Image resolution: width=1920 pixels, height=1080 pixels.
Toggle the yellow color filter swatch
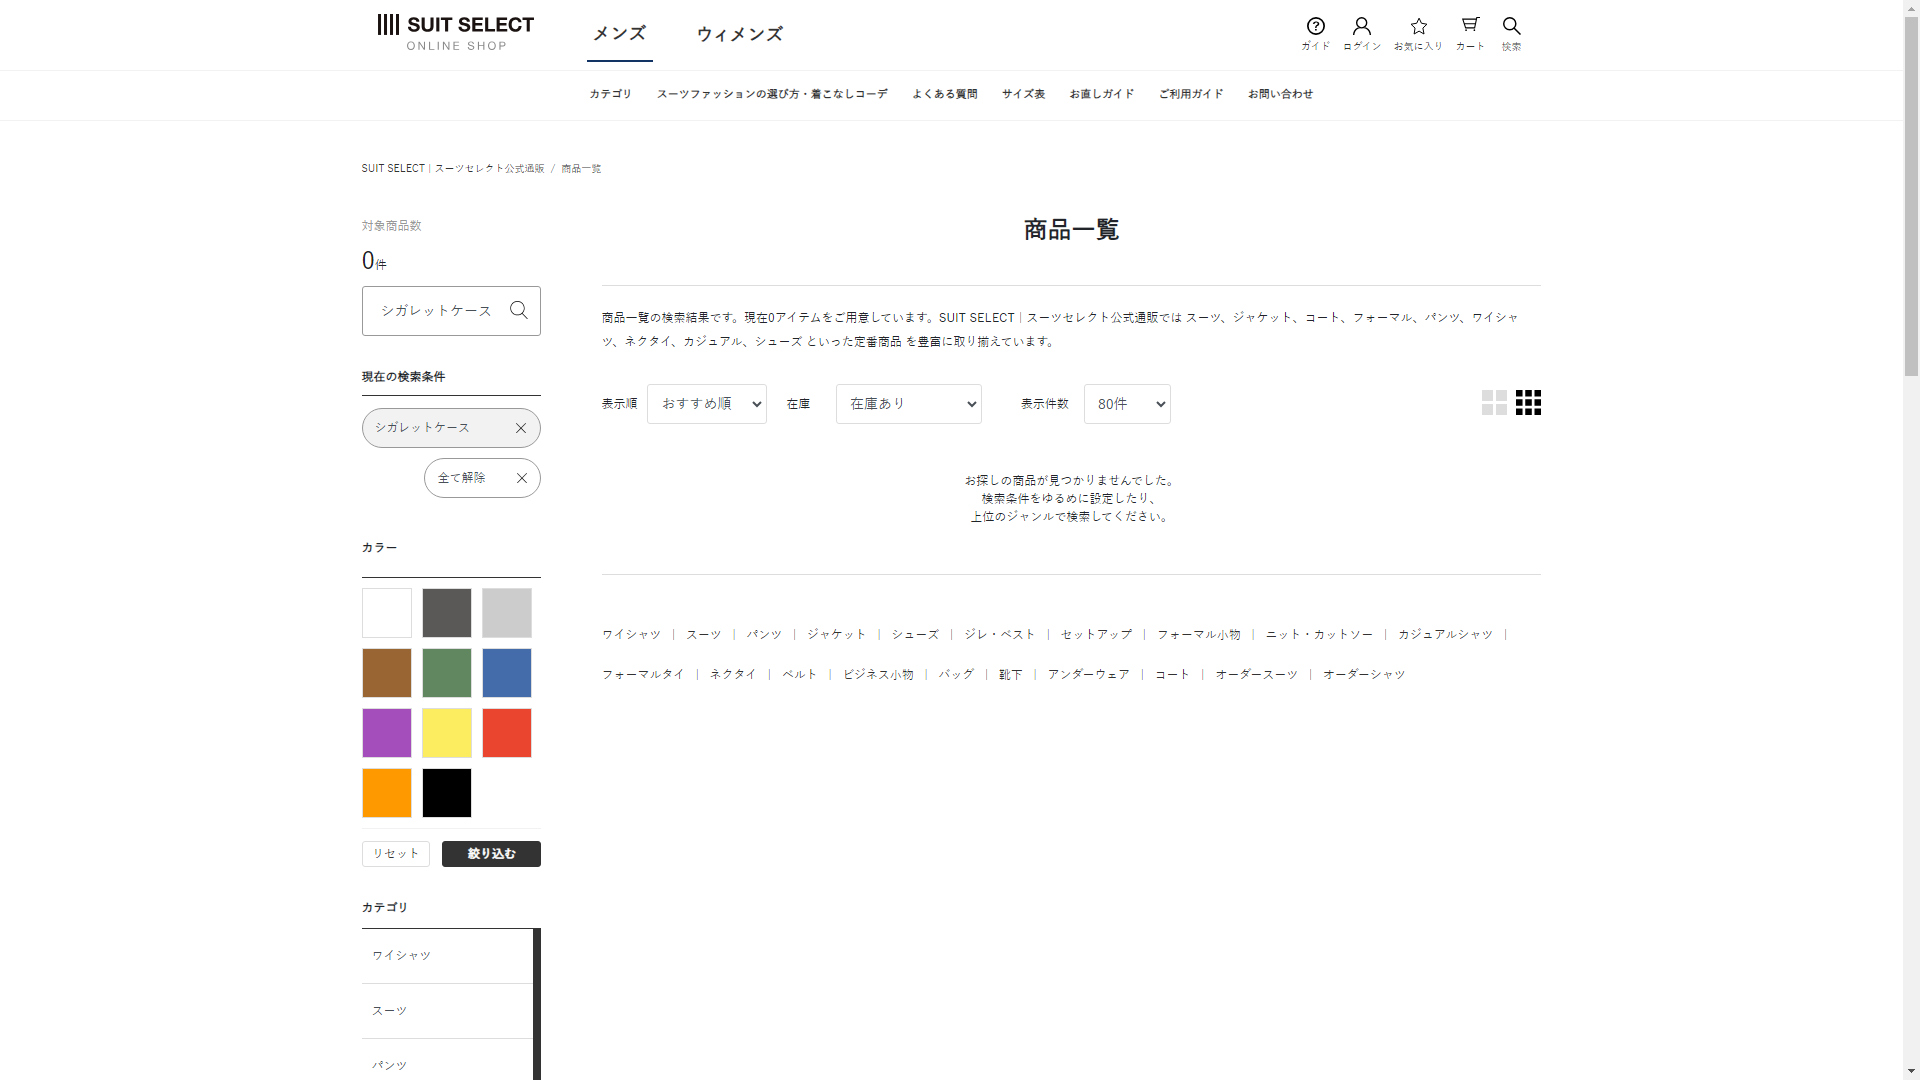pyautogui.click(x=447, y=733)
